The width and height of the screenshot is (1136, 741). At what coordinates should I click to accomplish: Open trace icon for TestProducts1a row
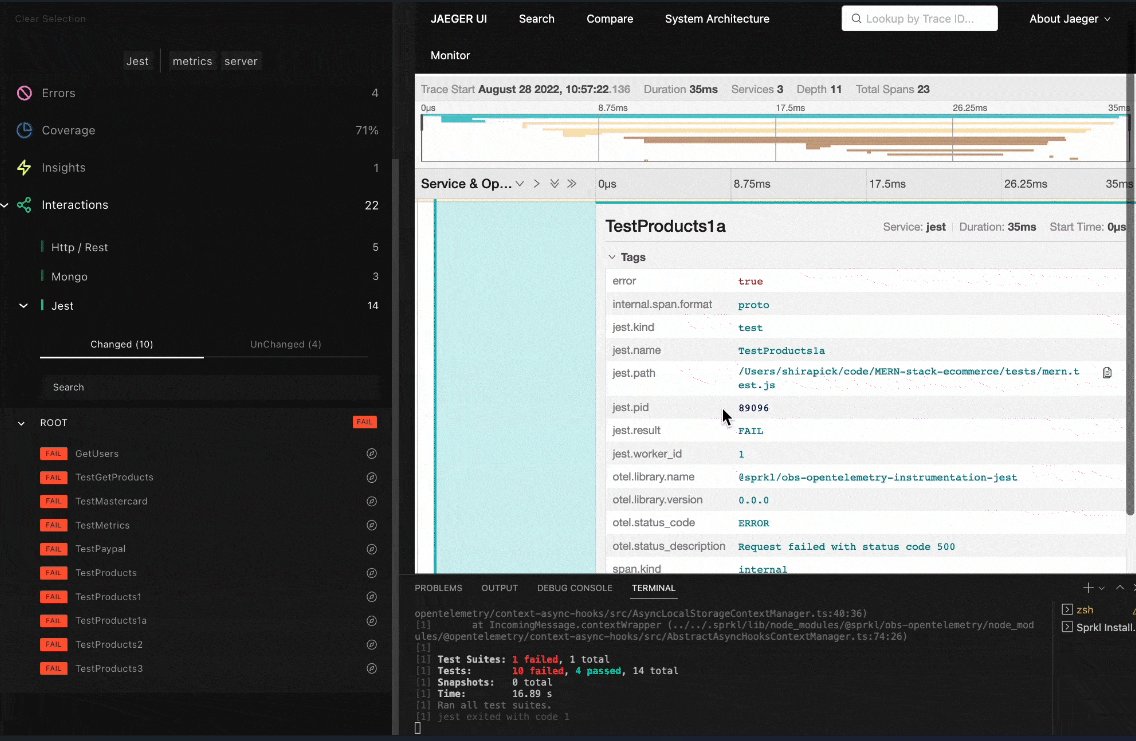(x=372, y=621)
